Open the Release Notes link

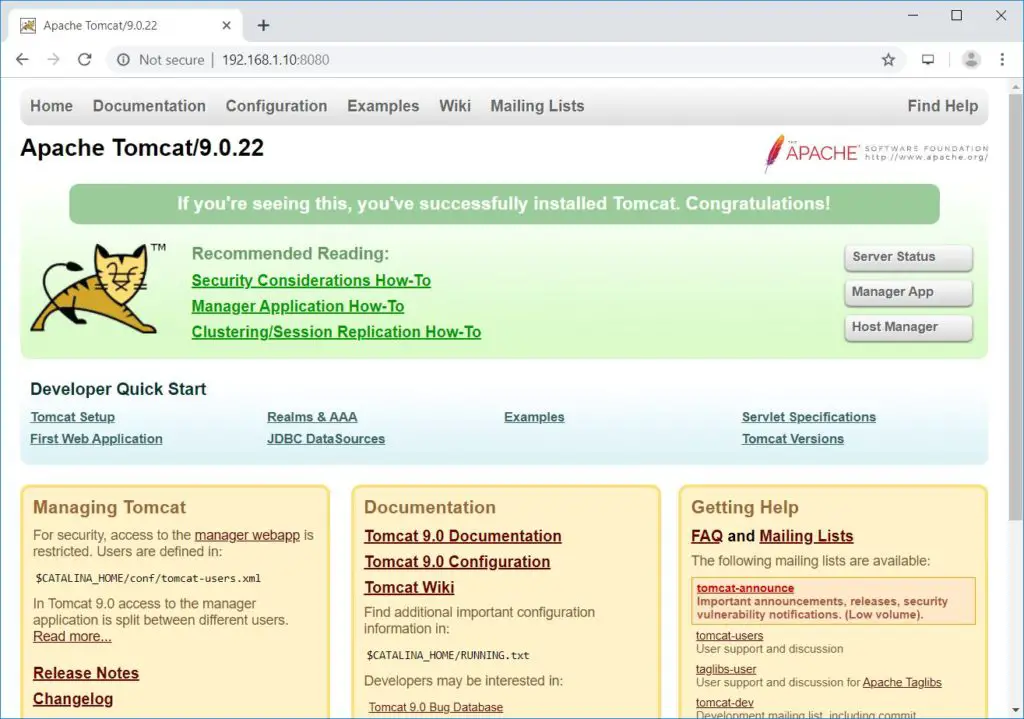(86, 673)
